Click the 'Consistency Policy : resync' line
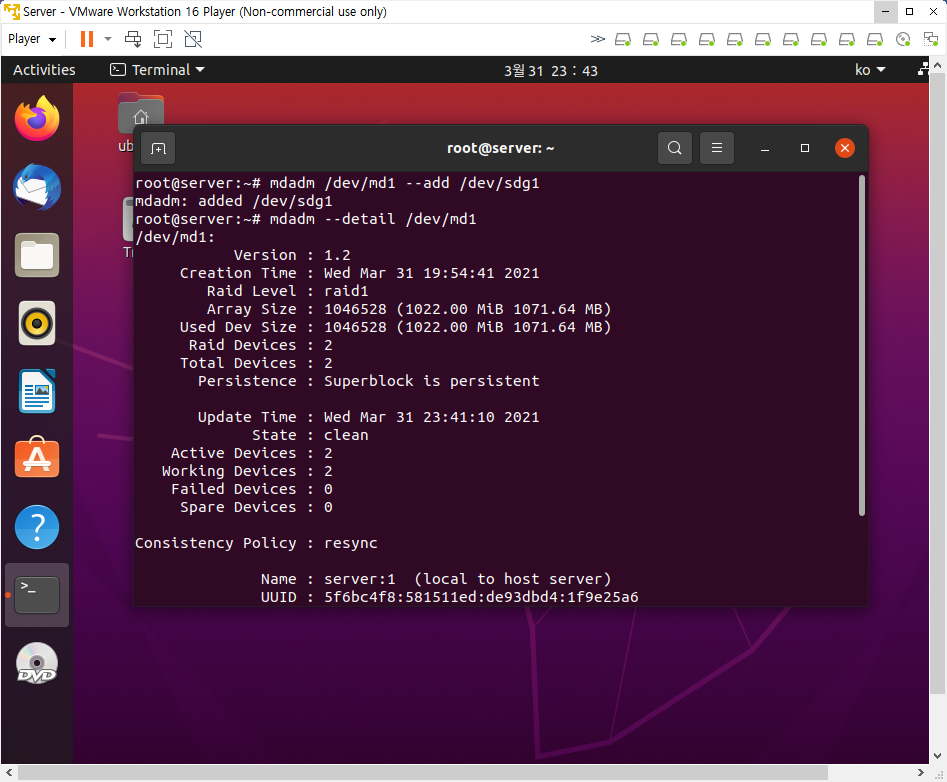 point(256,543)
